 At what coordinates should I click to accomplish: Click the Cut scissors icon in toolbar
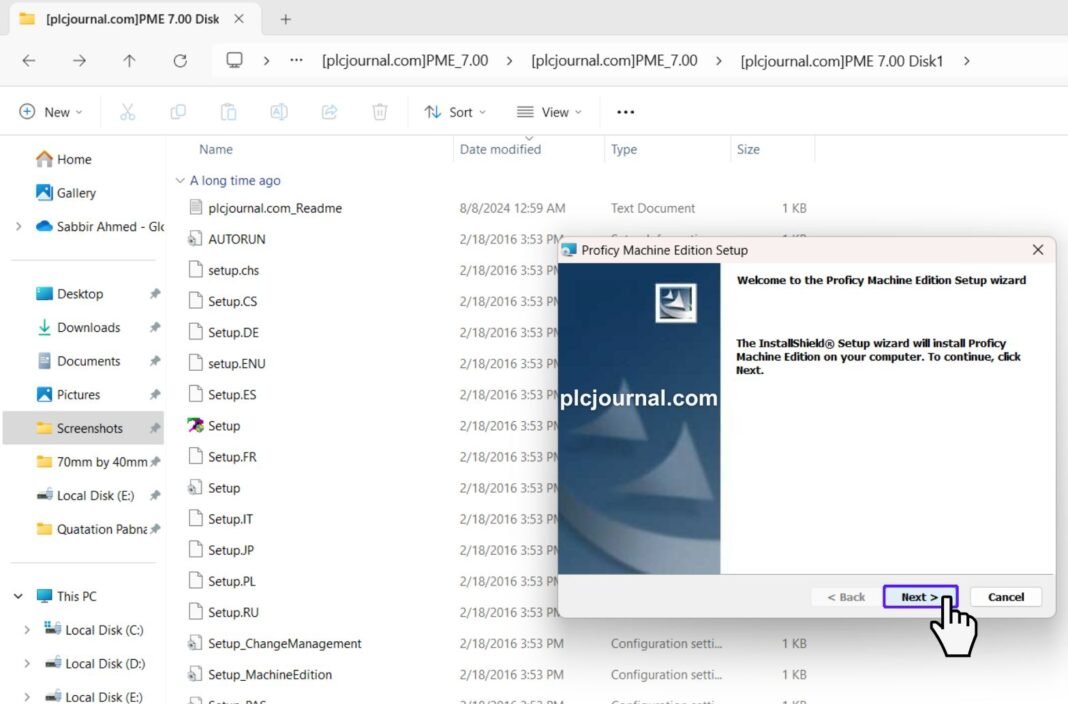pos(127,112)
